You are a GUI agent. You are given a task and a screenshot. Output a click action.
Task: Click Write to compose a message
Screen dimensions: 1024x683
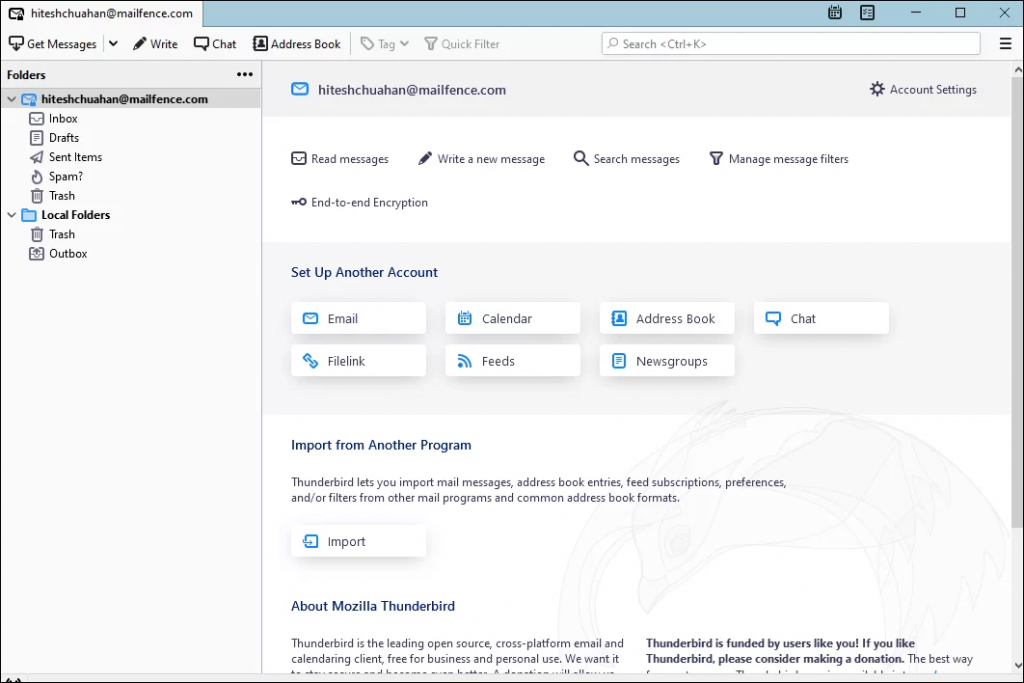(155, 44)
